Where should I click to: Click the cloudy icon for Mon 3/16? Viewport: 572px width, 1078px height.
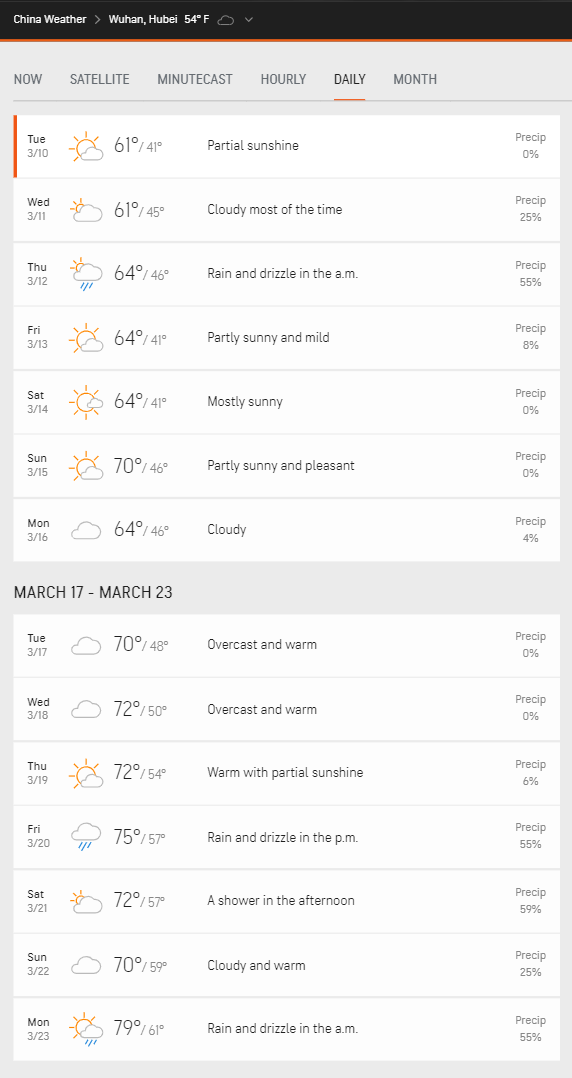[87, 530]
